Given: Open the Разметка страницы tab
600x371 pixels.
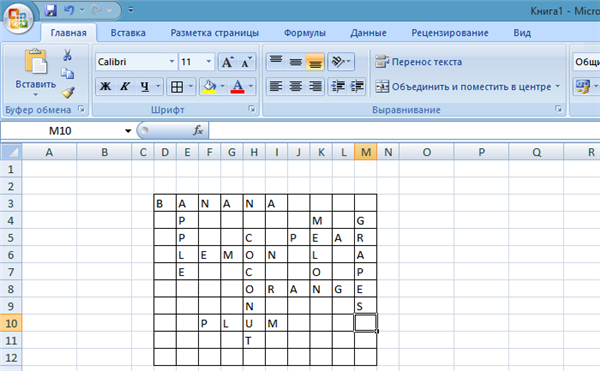Looking at the screenshot, I should [215, 33].
